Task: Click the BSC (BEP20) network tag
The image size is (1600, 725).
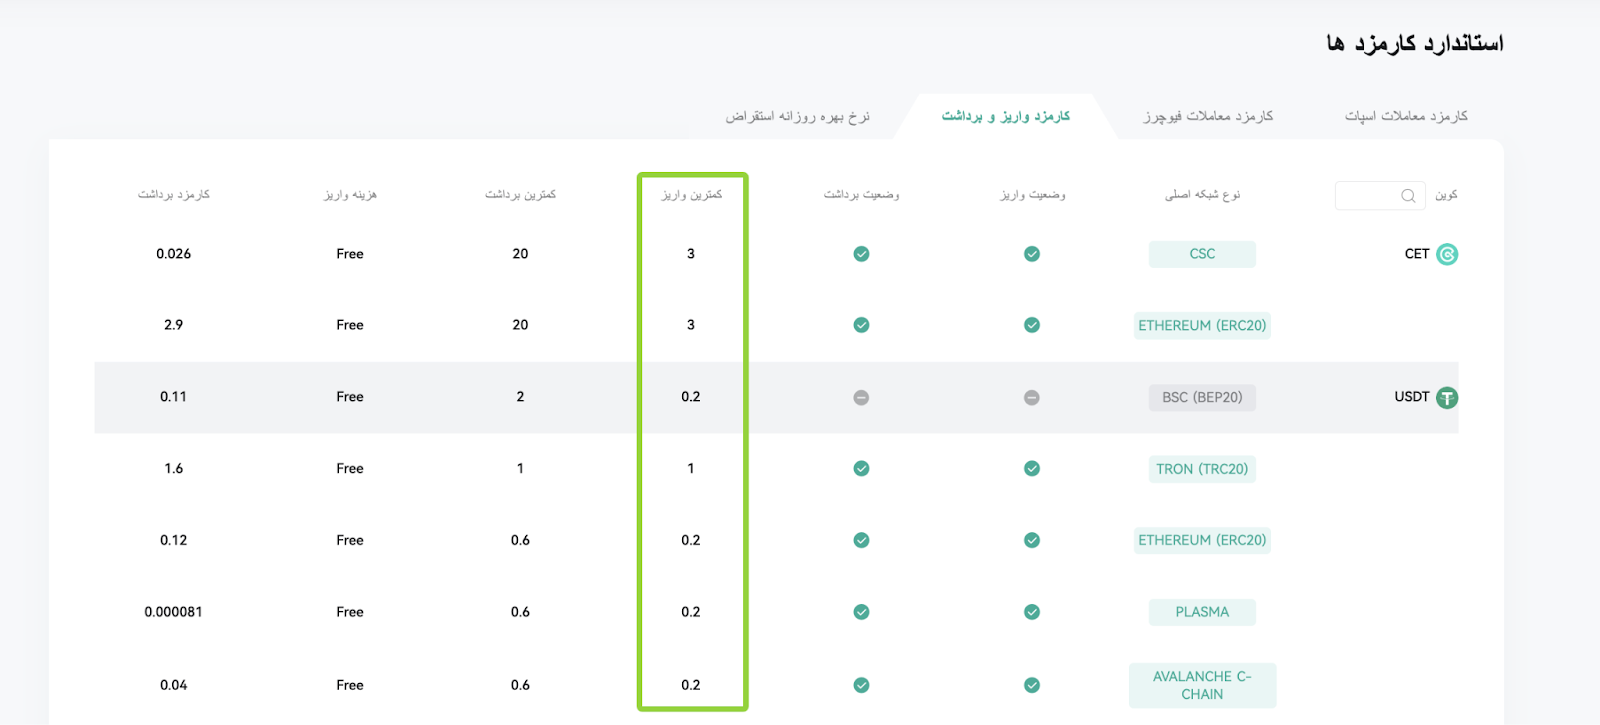Action: coord(1202,398)
